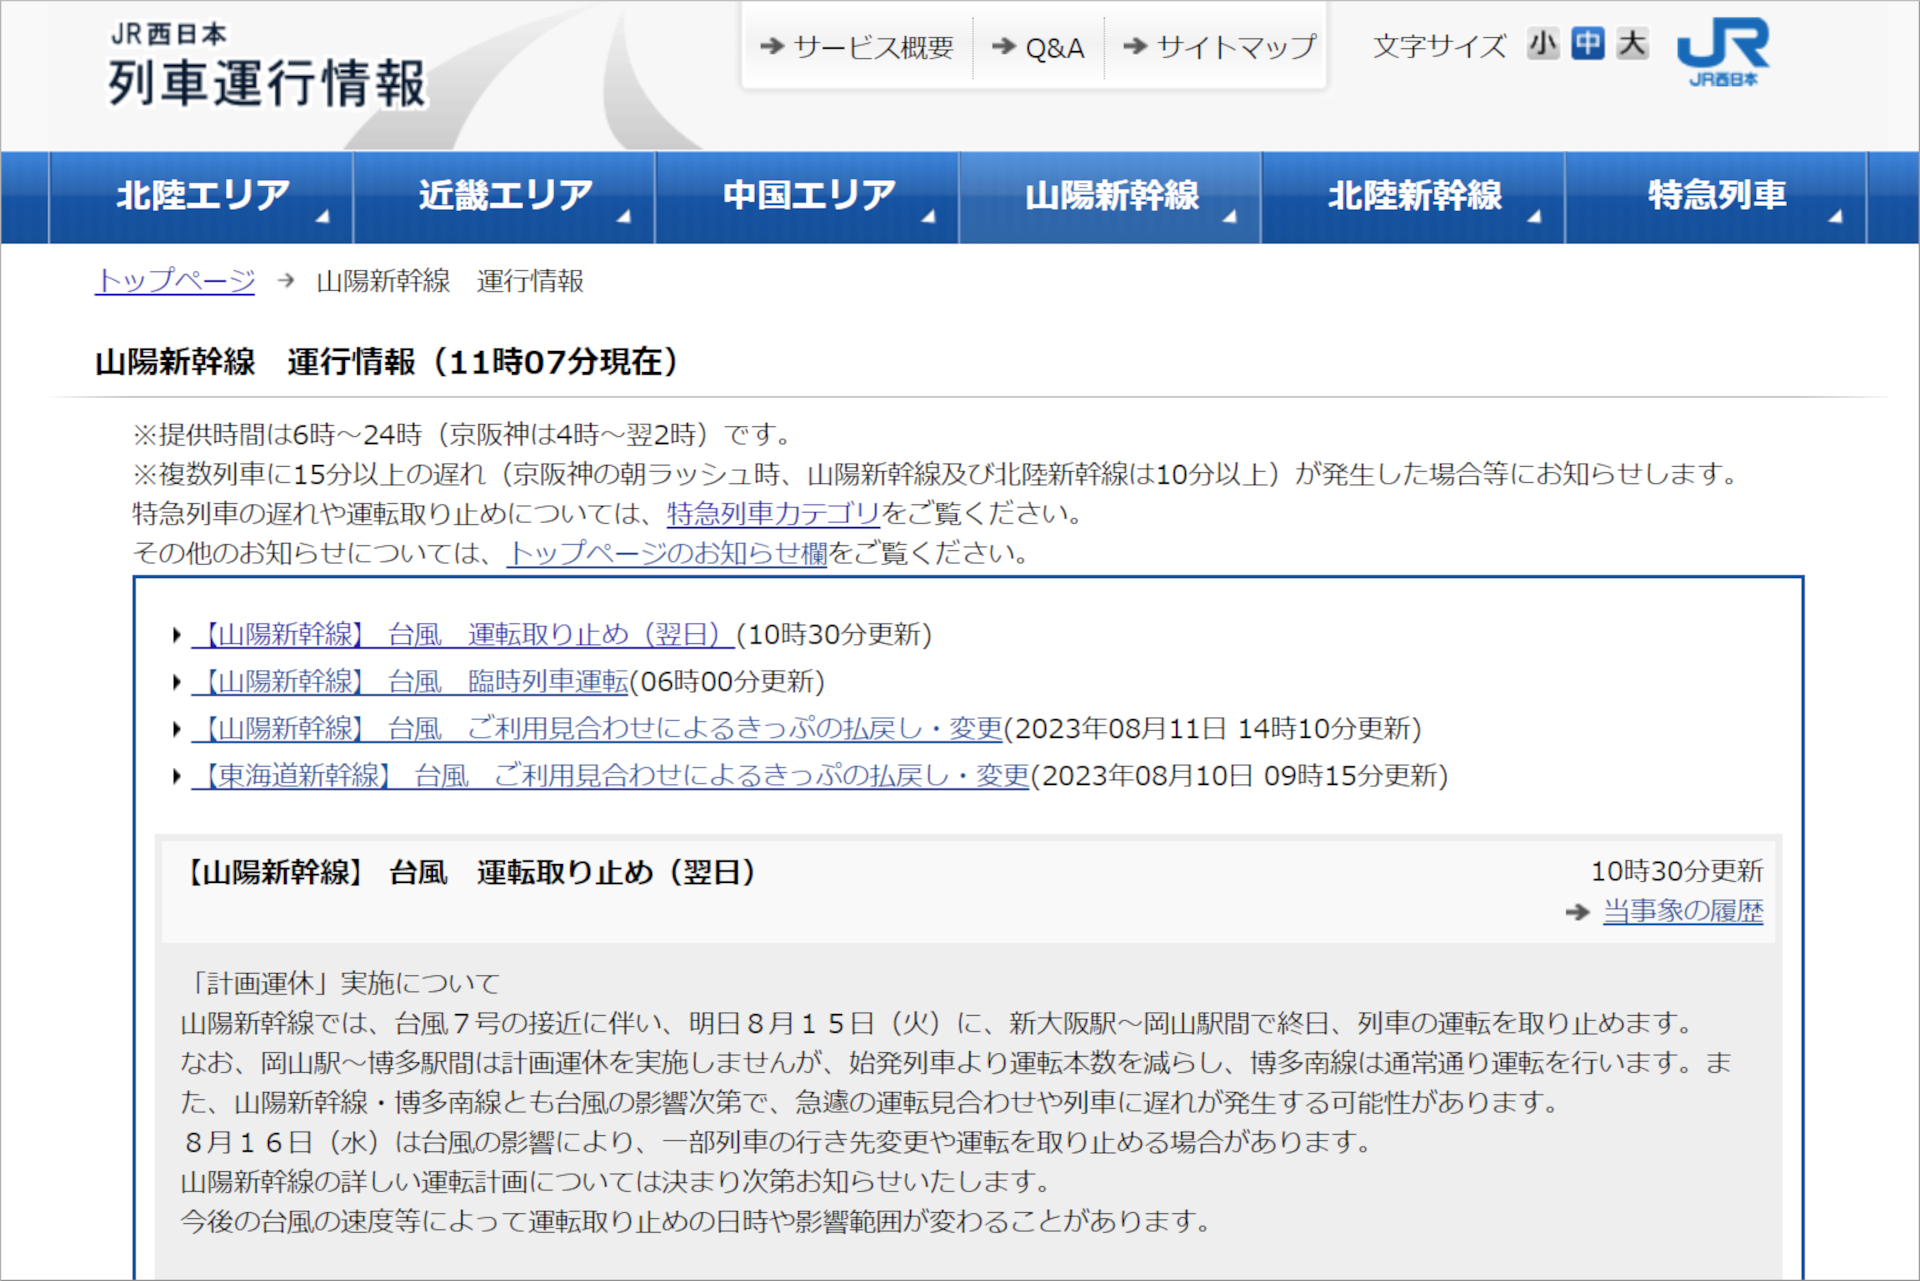Open 台風 運転取り止め(翌日) notice link
The width and height of the screenshot is (1920, 1281).
(x=463, y=635)
